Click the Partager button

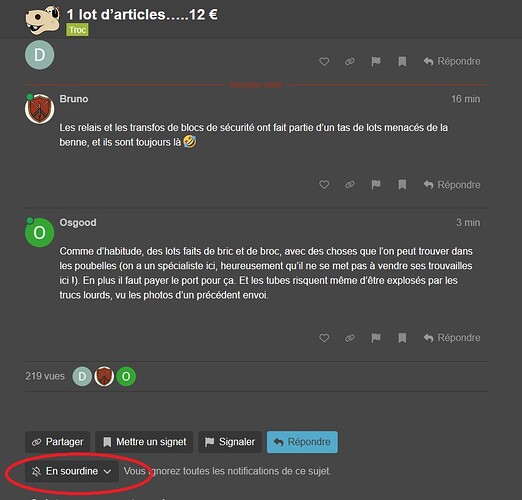(57, 442)
